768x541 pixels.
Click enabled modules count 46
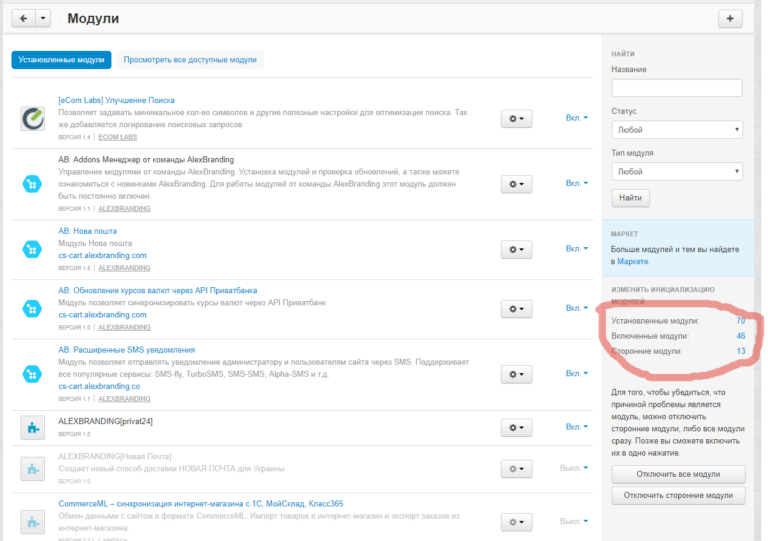(741, 336)
